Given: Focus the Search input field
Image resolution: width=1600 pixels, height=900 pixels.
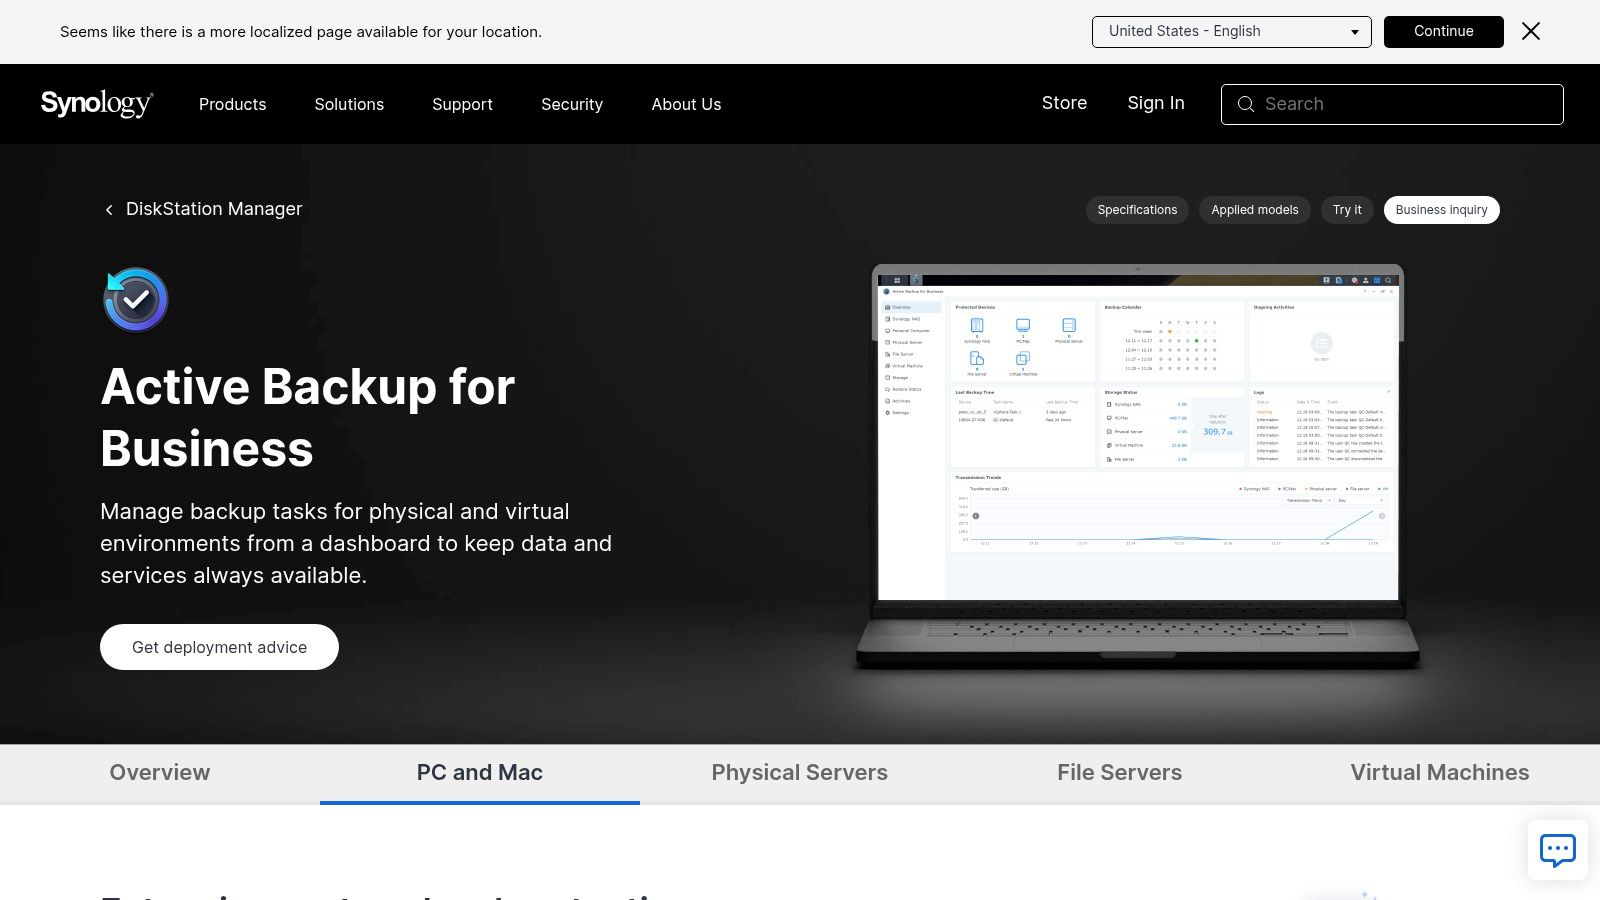Looking at the screenshot, I should pyautogui.click(x=1392, y=104).
